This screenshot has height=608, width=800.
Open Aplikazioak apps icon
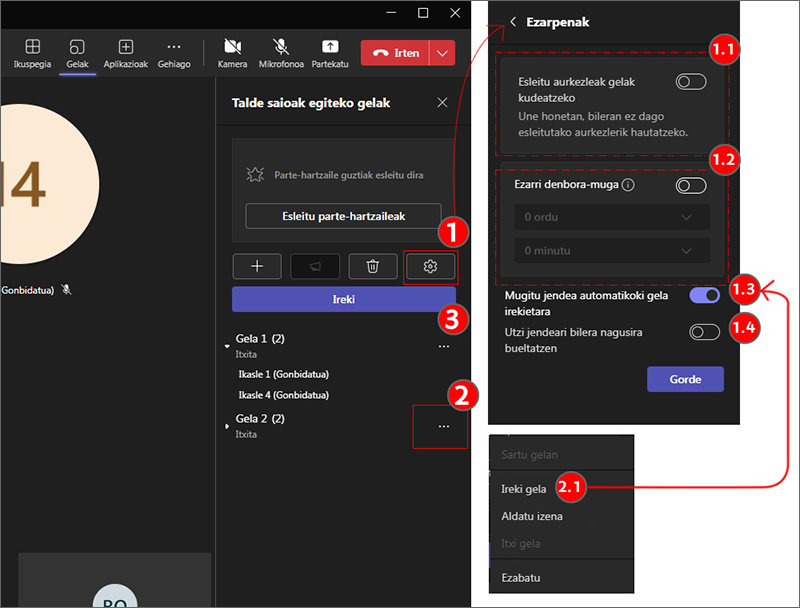pyautogui.click(x=126, y=47)
